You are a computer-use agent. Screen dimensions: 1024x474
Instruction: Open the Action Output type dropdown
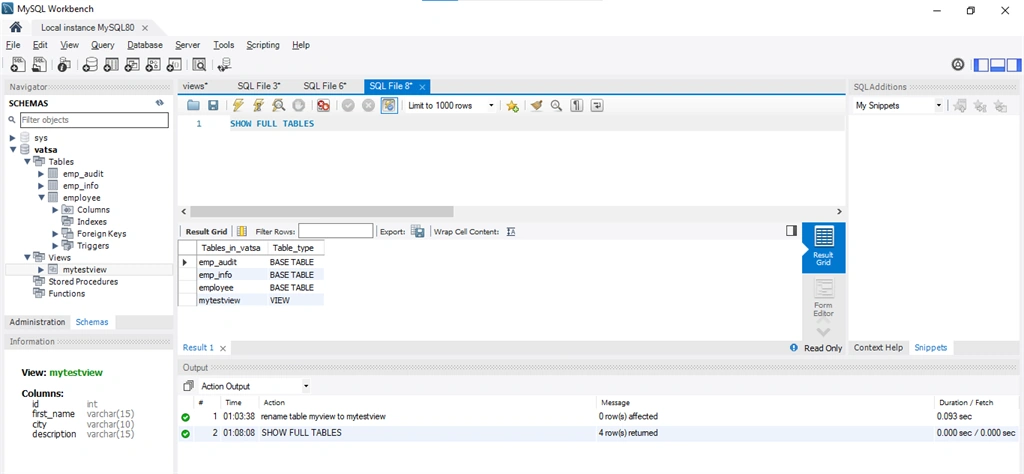(x=255, y=386)
